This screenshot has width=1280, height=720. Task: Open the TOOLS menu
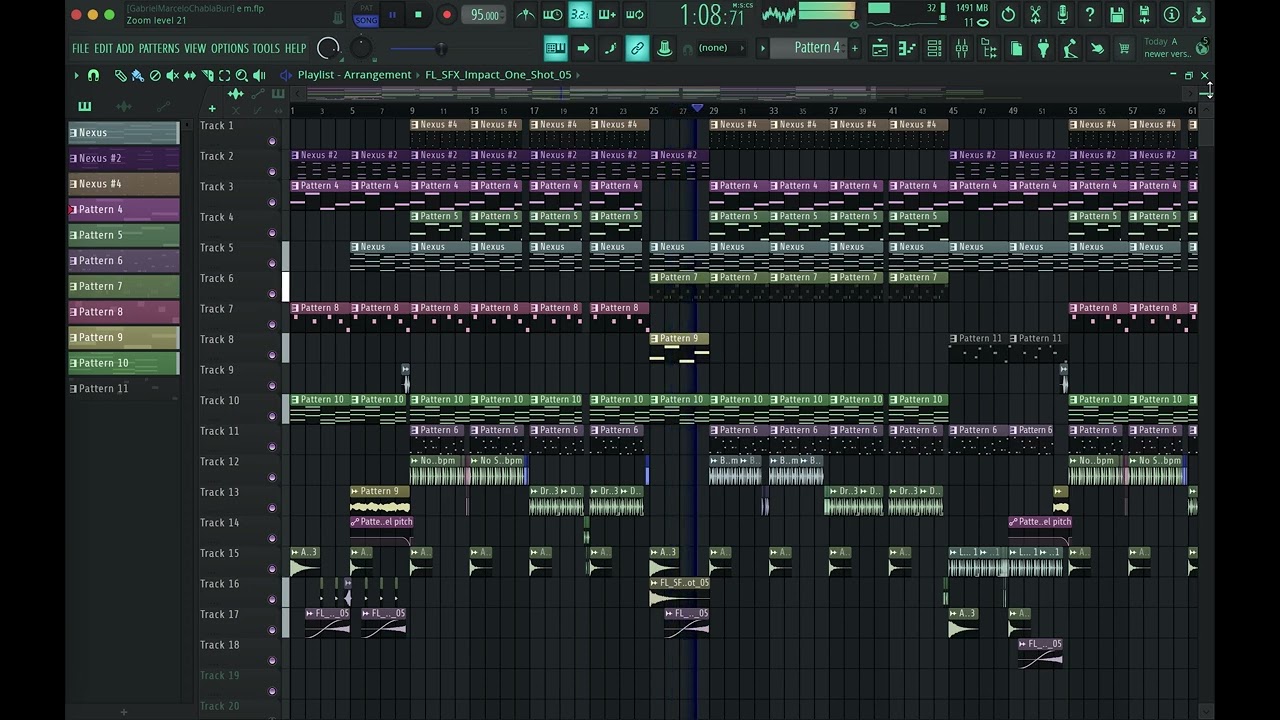[x=266, y=49]
